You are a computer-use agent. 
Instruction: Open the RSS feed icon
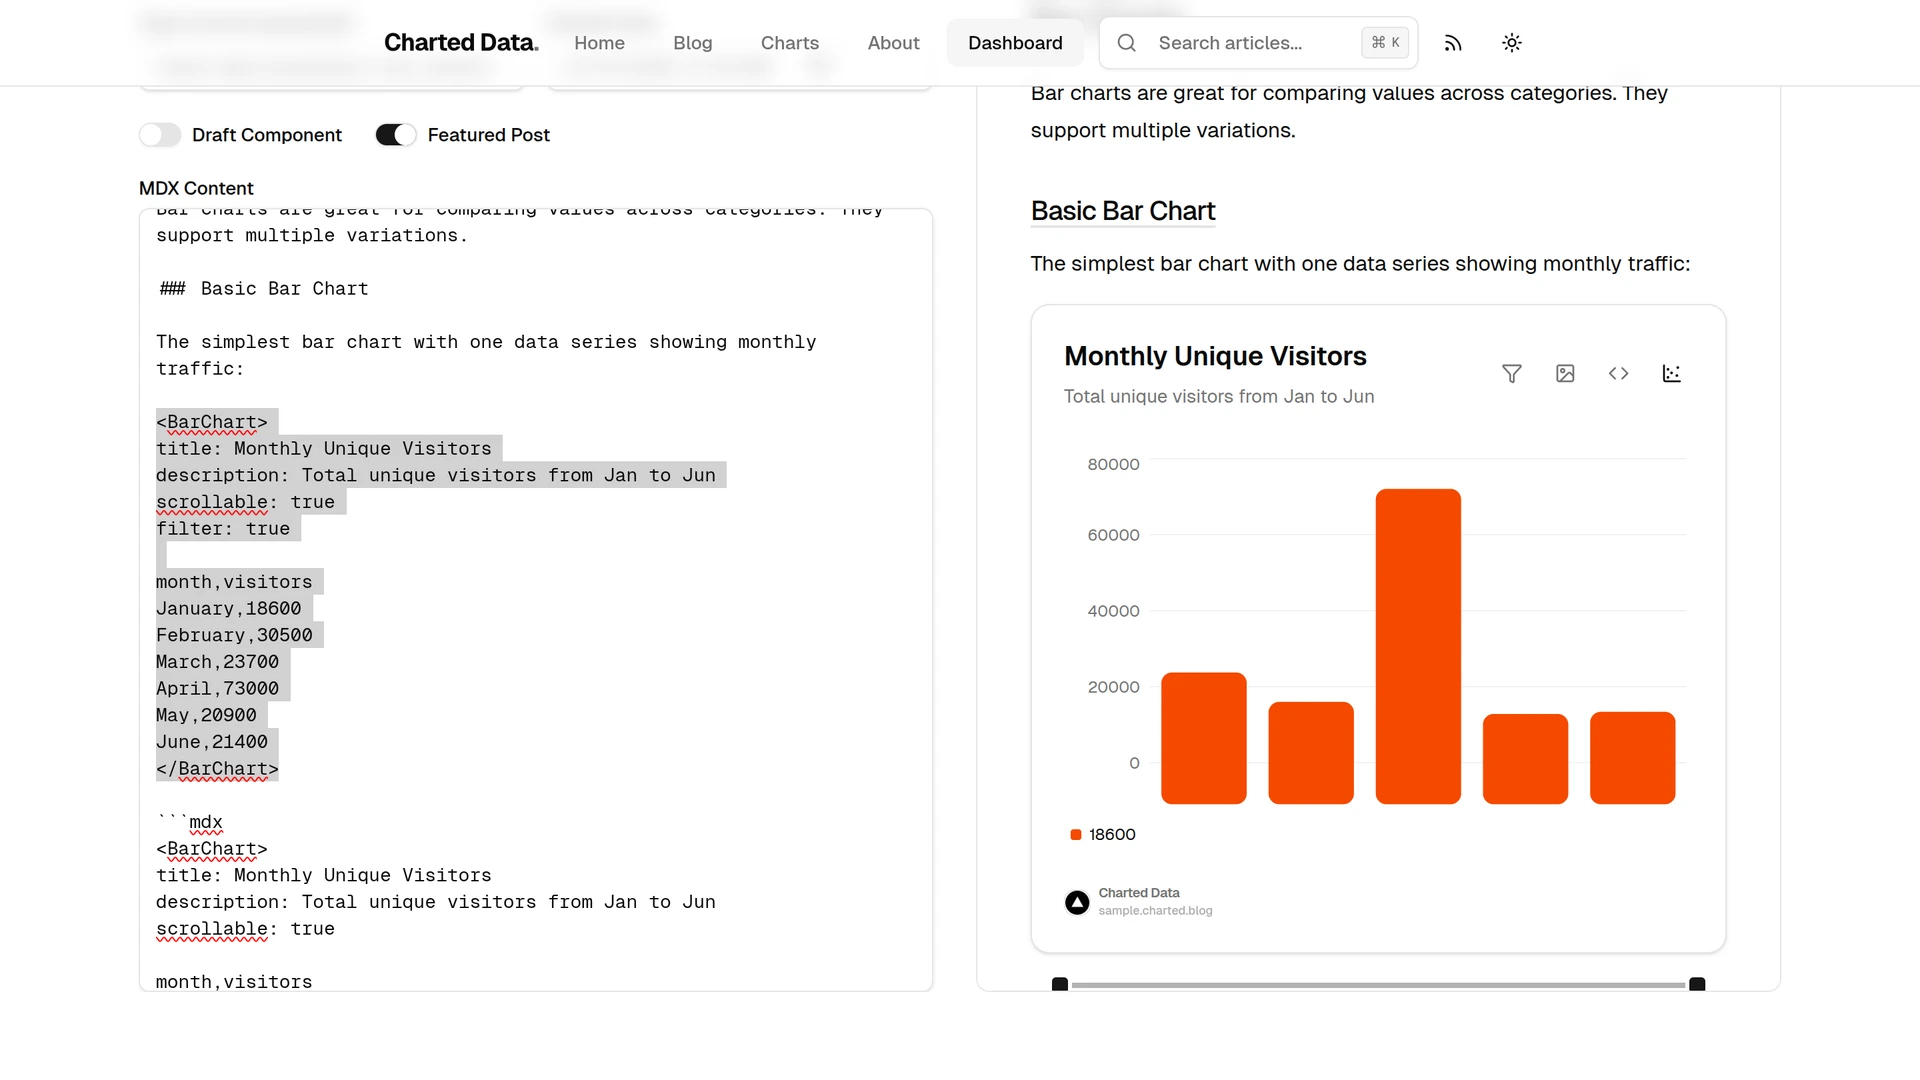(x=1453, y=43)
